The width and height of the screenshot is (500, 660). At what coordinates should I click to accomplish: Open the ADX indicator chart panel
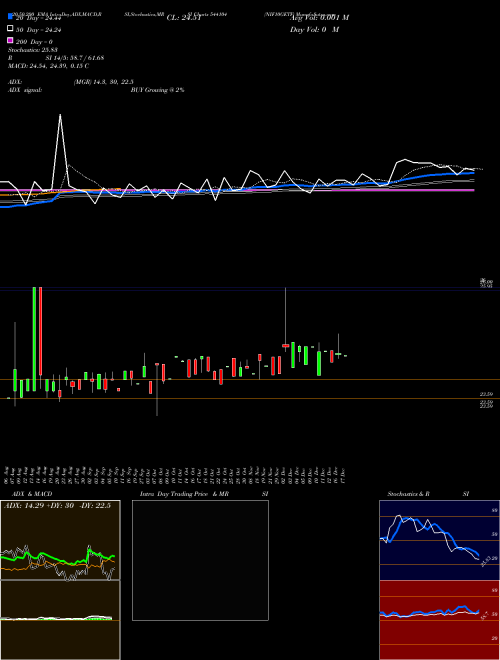(60, 540)
